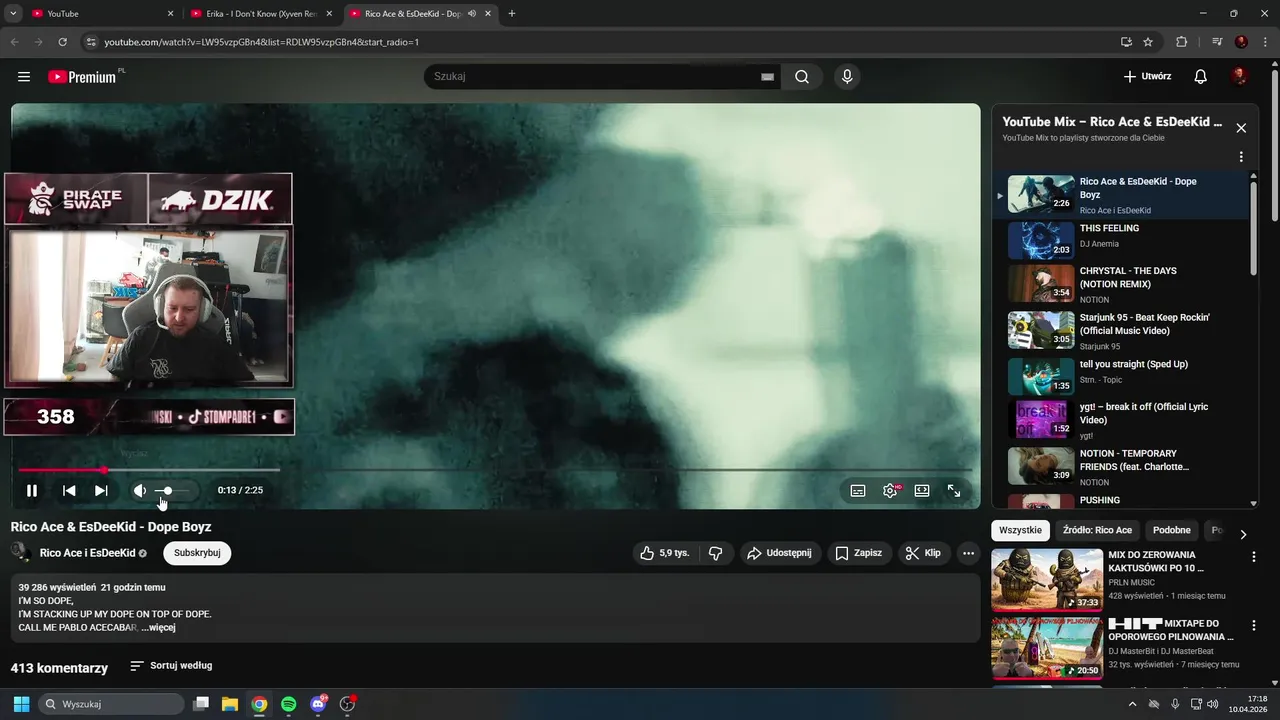Start voice search with microphone
This screenshot has height=720, width=1280.
point(847,77)
